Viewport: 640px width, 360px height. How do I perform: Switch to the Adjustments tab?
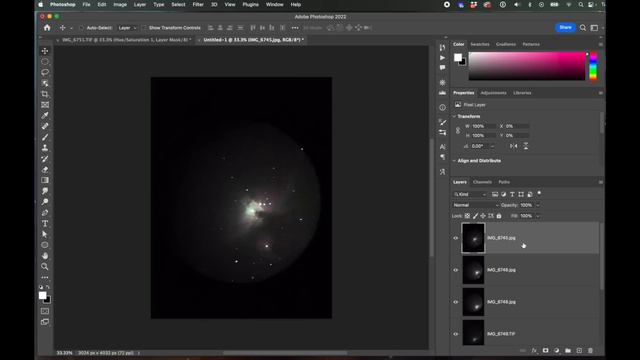(493, 93)
